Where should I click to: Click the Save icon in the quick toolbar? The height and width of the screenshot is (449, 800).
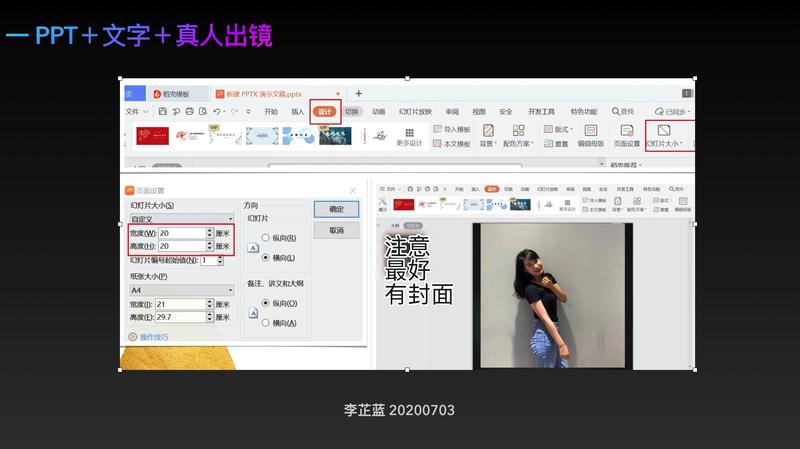(x=162, y=111)
